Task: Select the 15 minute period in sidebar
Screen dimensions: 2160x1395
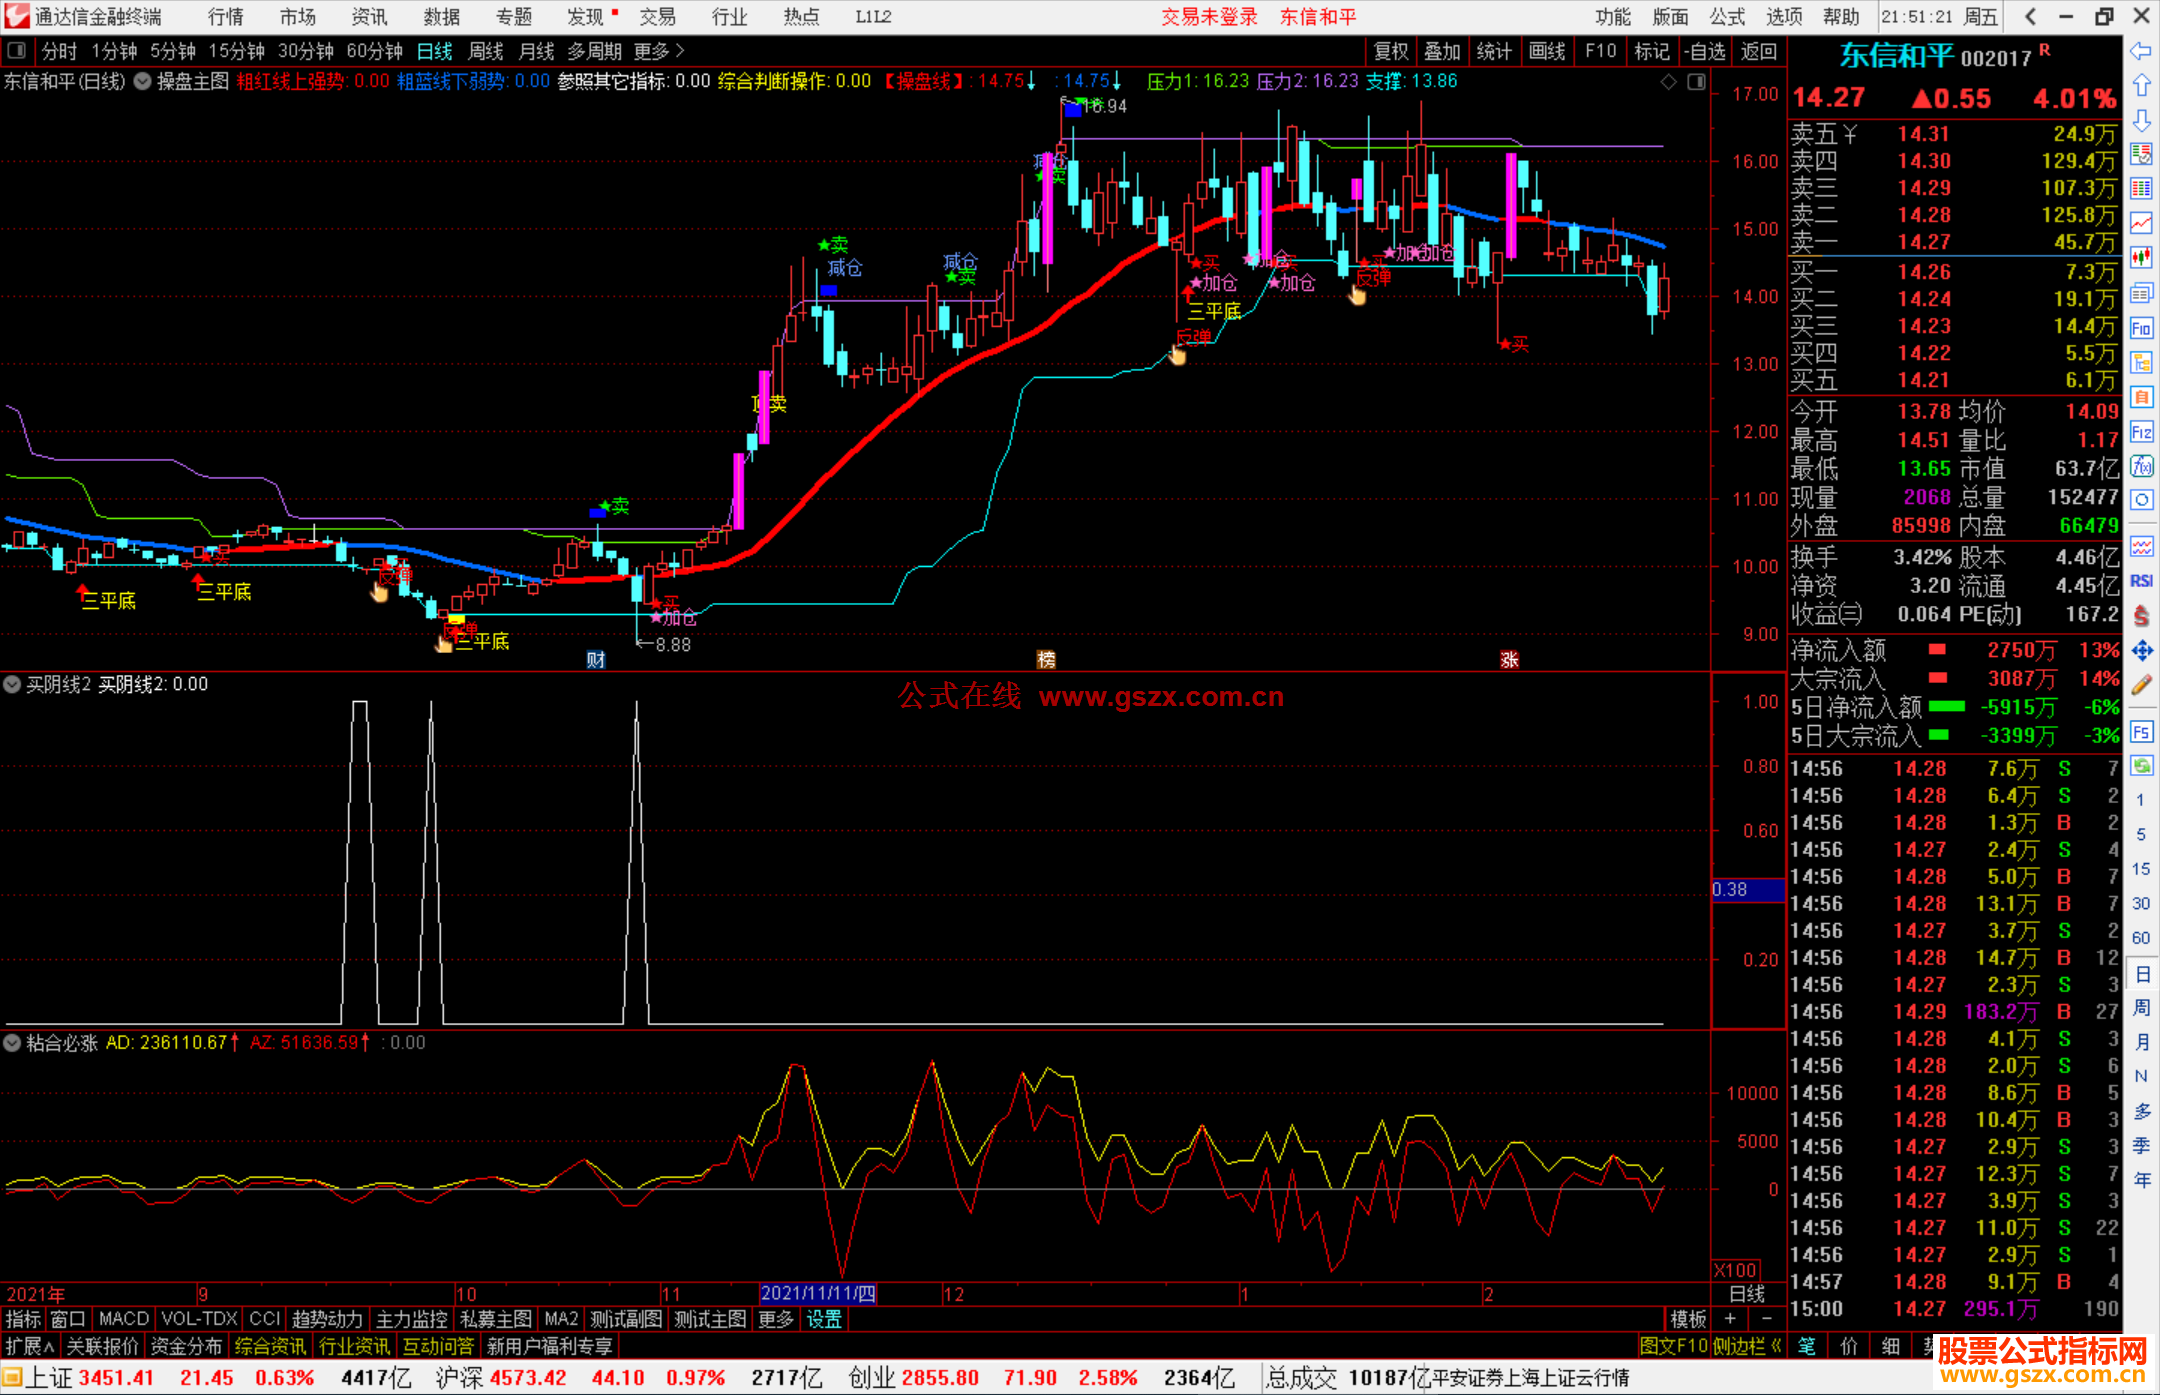Action: point(2141,869)
